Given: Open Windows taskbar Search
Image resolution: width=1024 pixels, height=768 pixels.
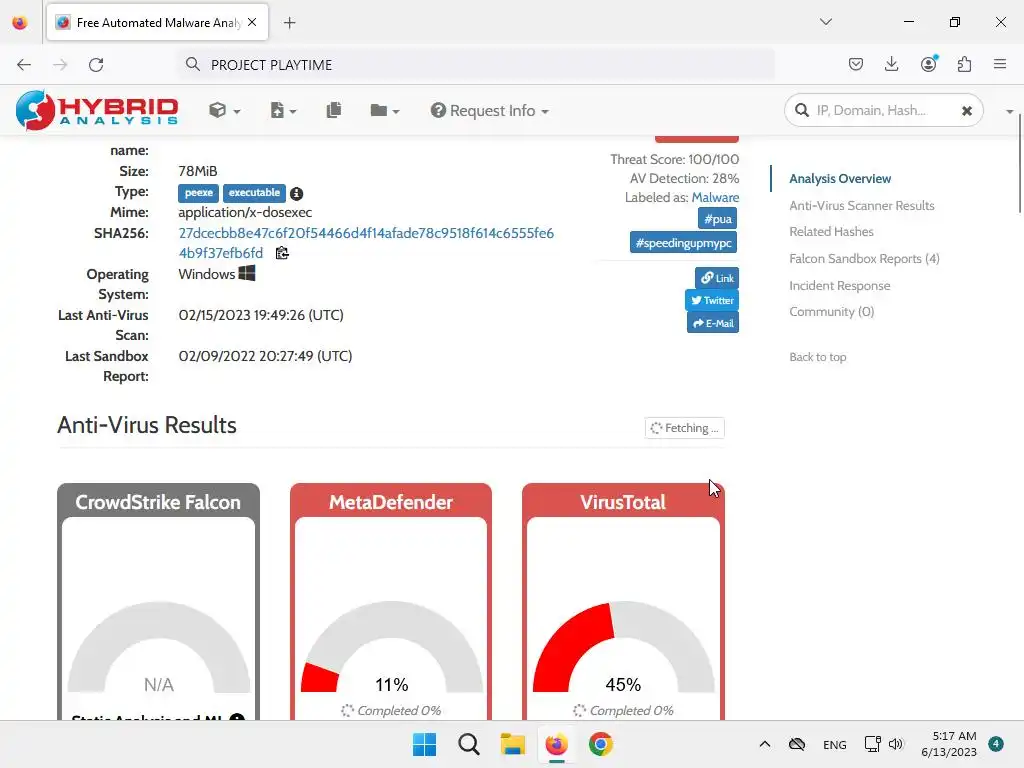Looking at the screenshot, I should click(469, 744).
